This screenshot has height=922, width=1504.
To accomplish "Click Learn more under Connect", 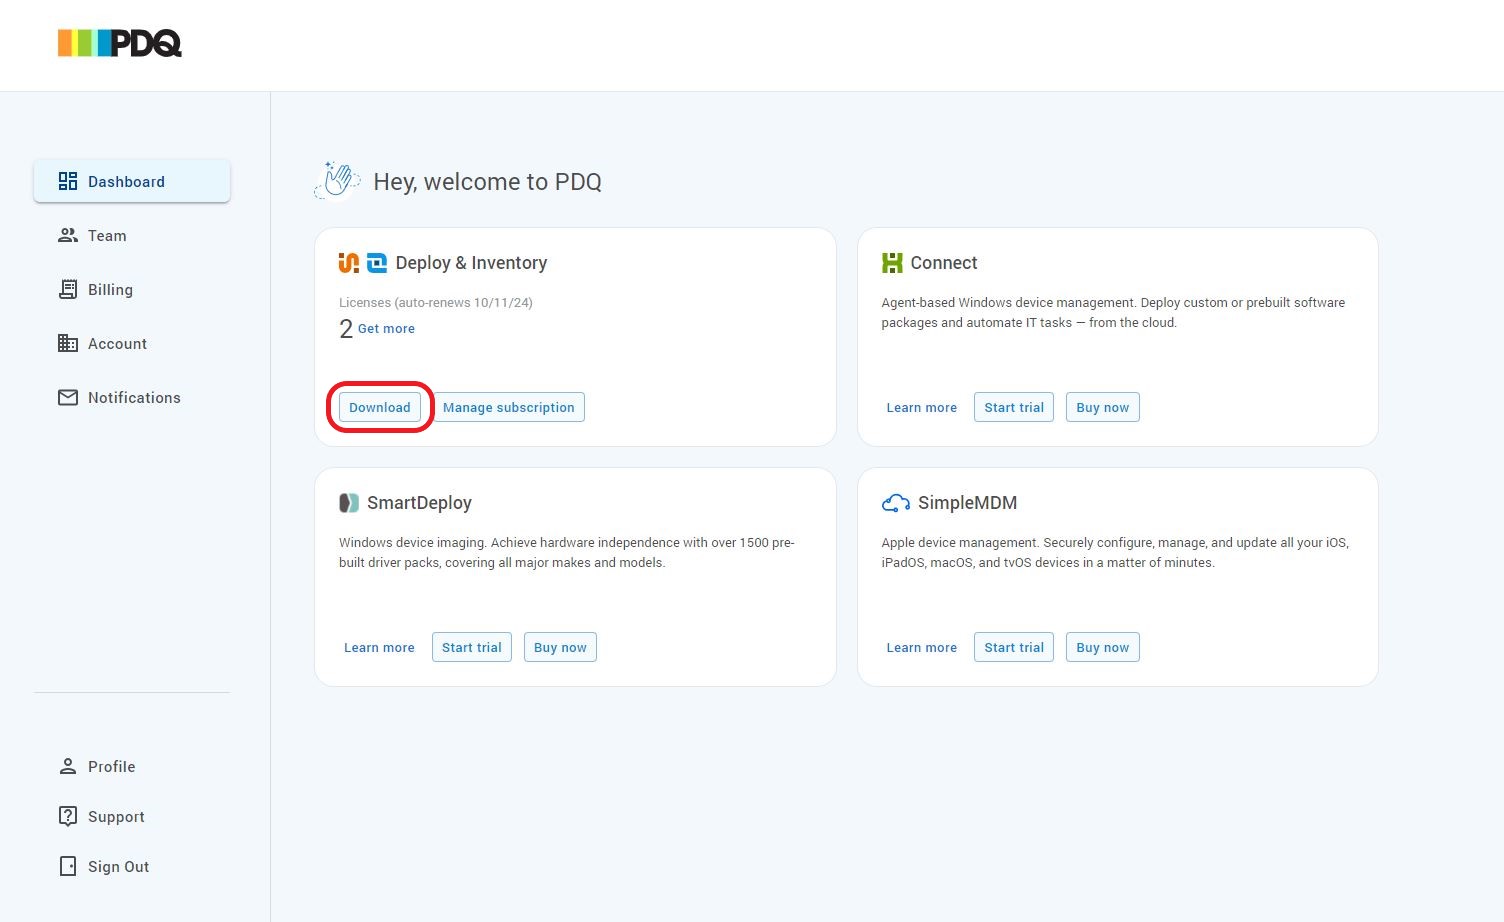I will point(922,407).
